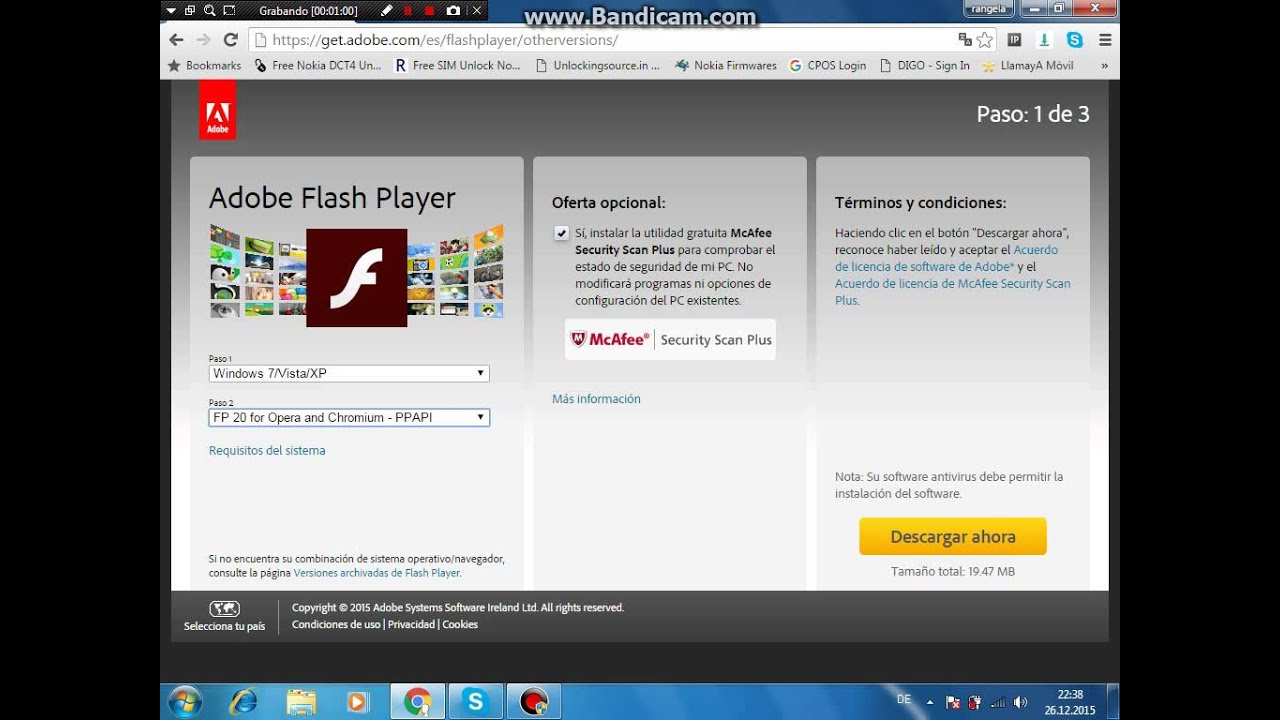Pause the Bandicam recording
Viewport: 1280px width, 720px height.
tap(407, 11)
